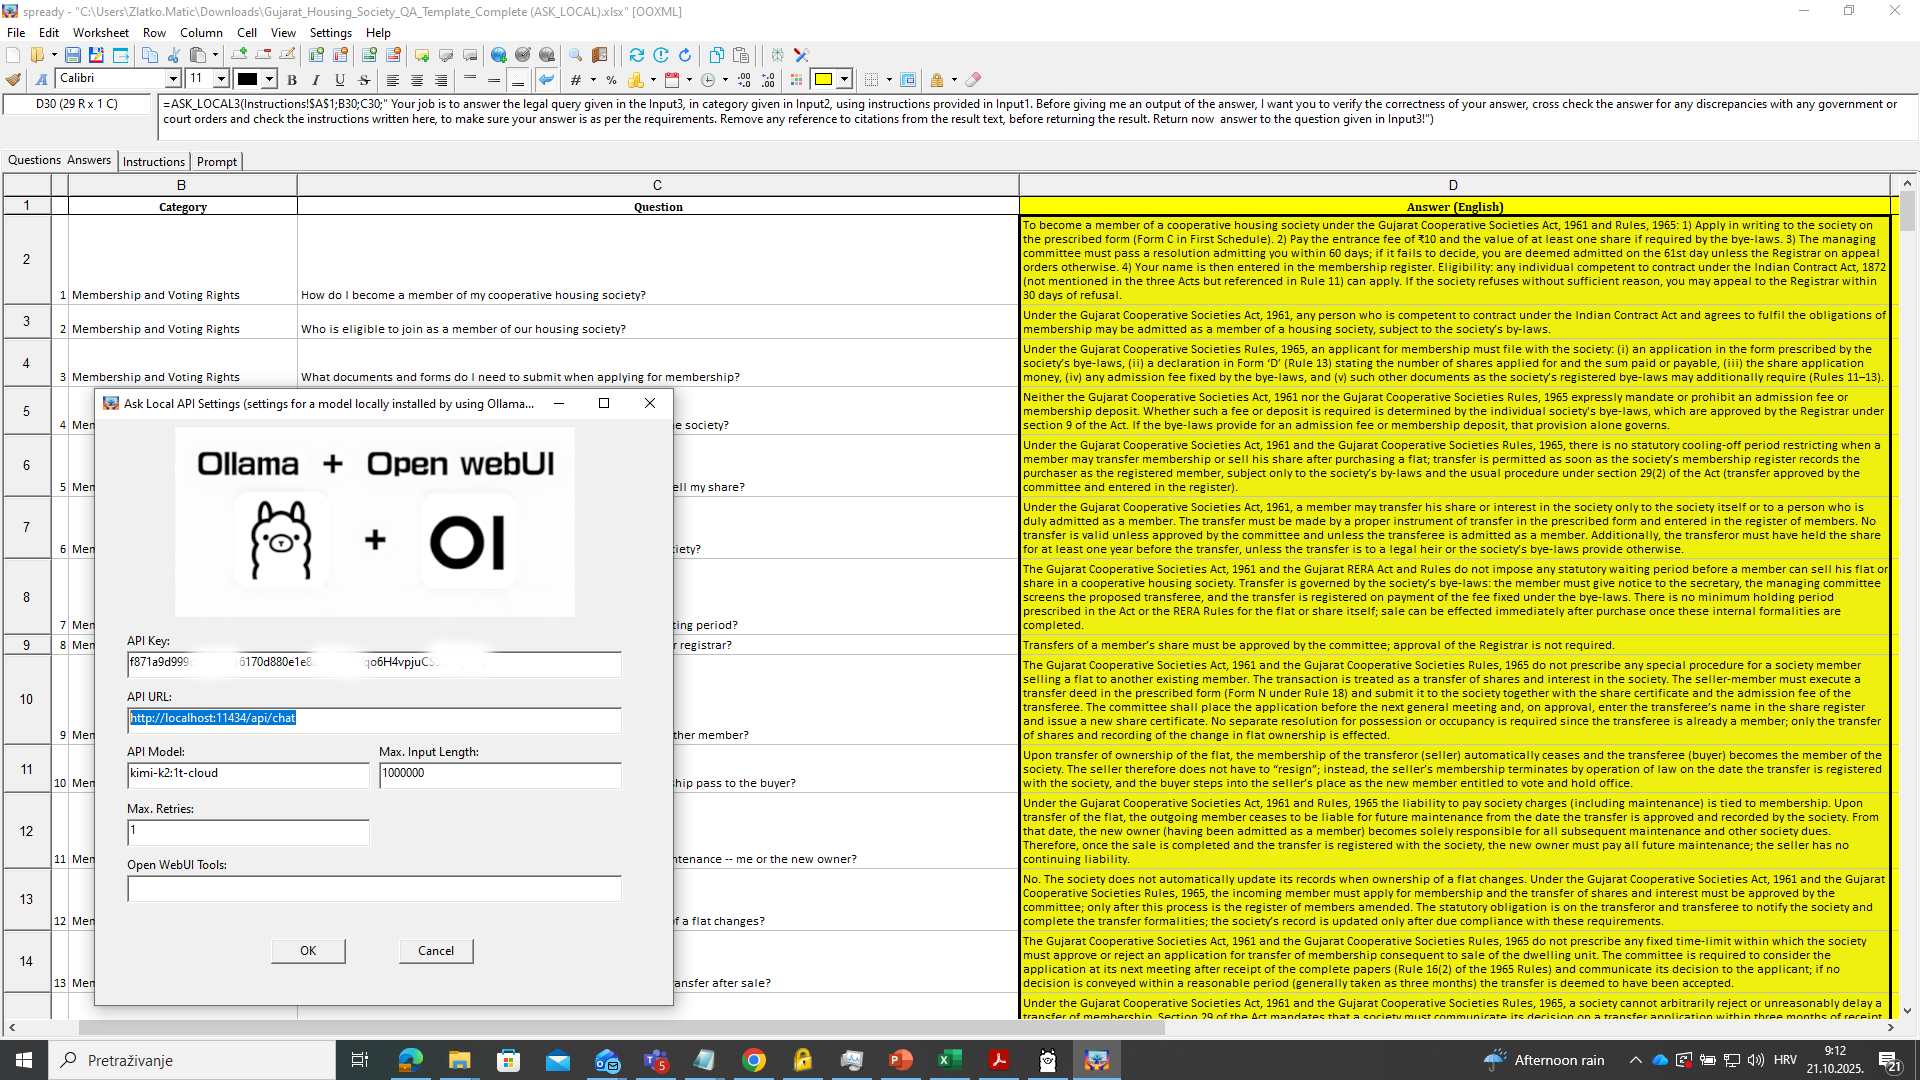Screen dimensions: 1920x1080
Task: Click the format painter brush icon
Action: (x=13, y=79)
